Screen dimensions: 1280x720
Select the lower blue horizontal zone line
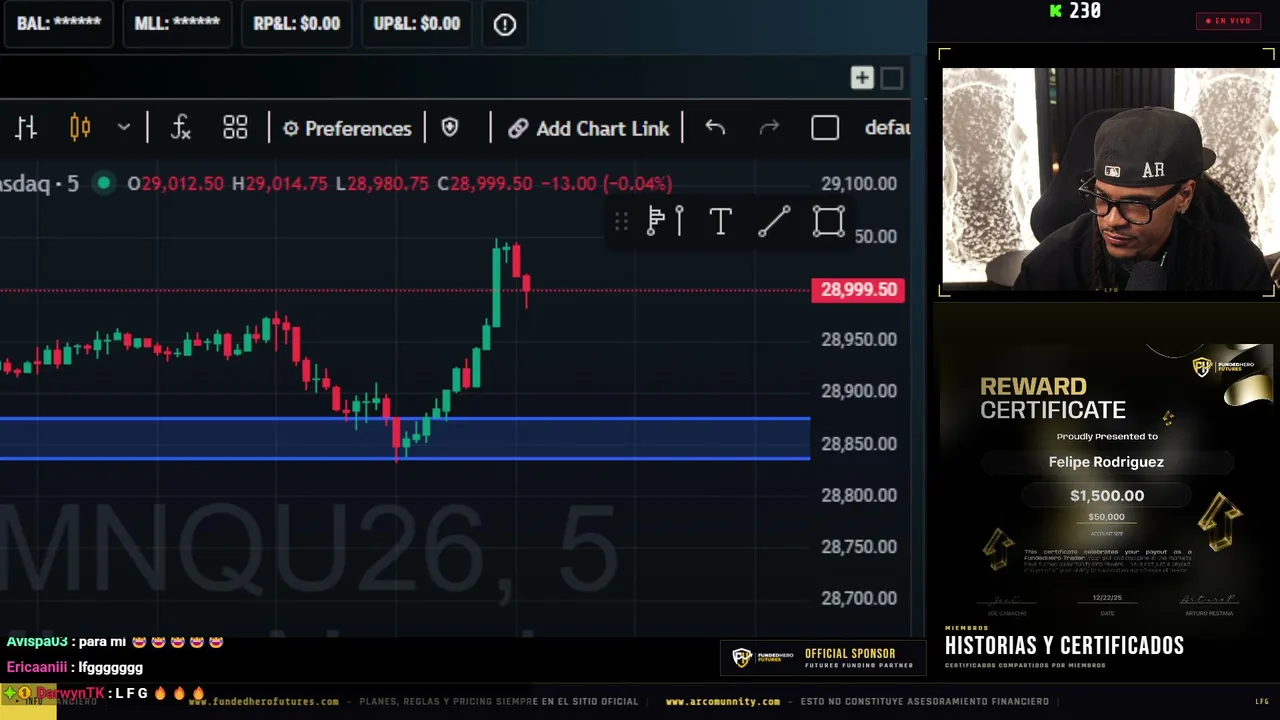pos(405,458)
